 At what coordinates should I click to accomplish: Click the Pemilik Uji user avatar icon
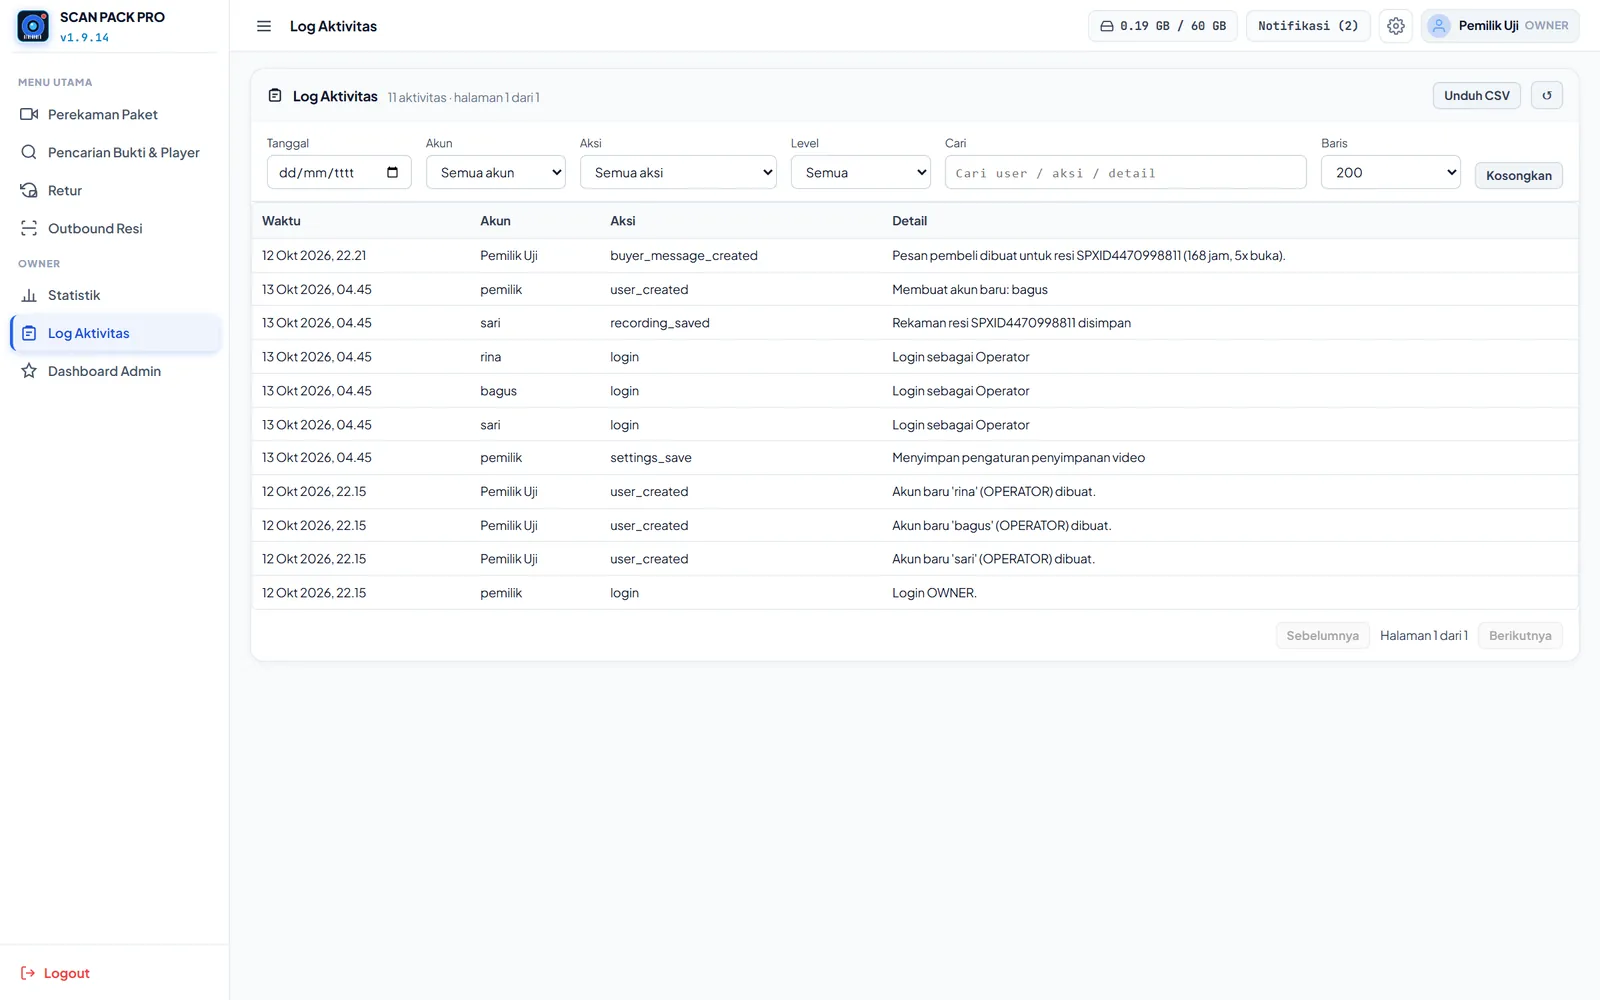point(1438,26)
